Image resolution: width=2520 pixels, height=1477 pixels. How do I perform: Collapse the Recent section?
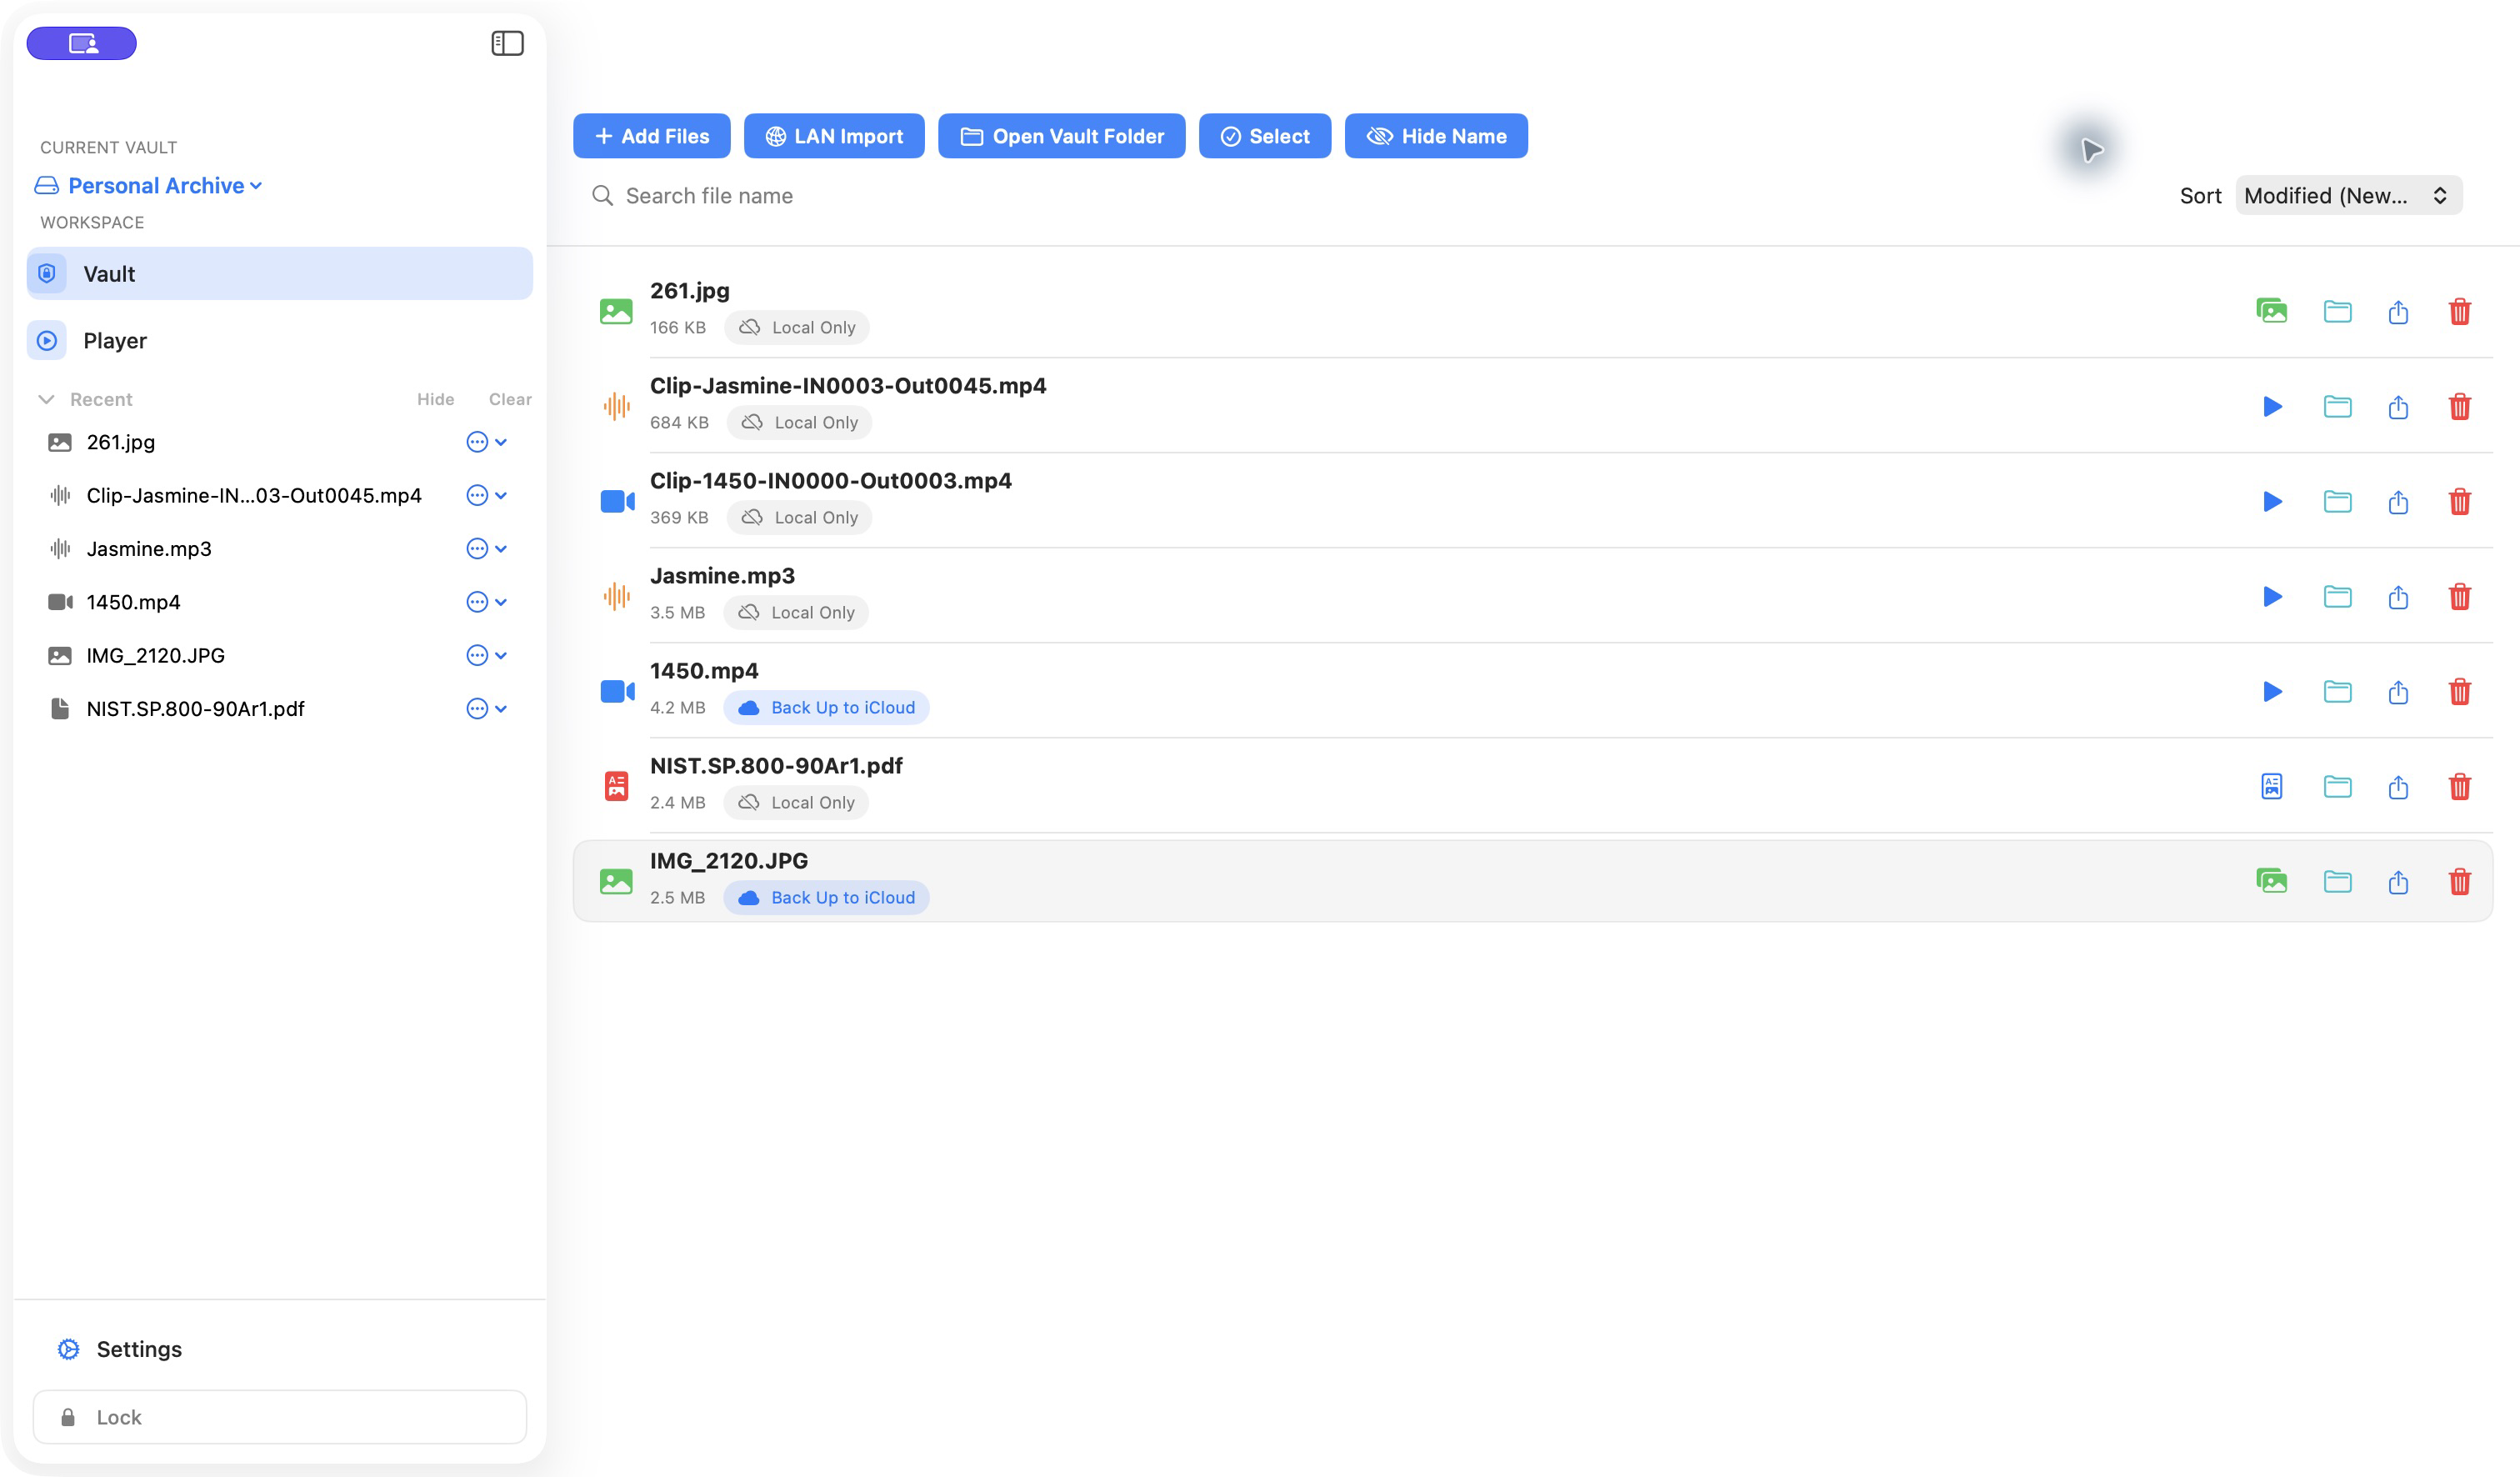46,399
